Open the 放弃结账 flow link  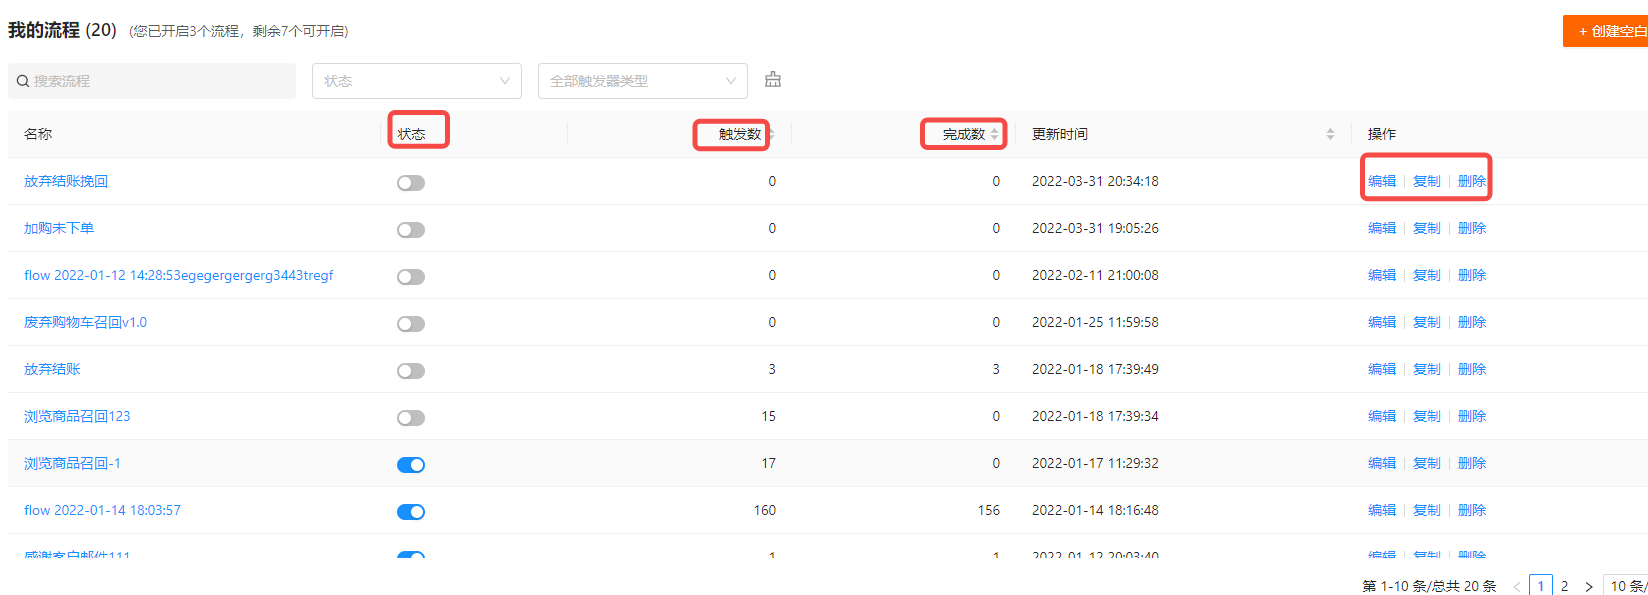coord(52,369)
